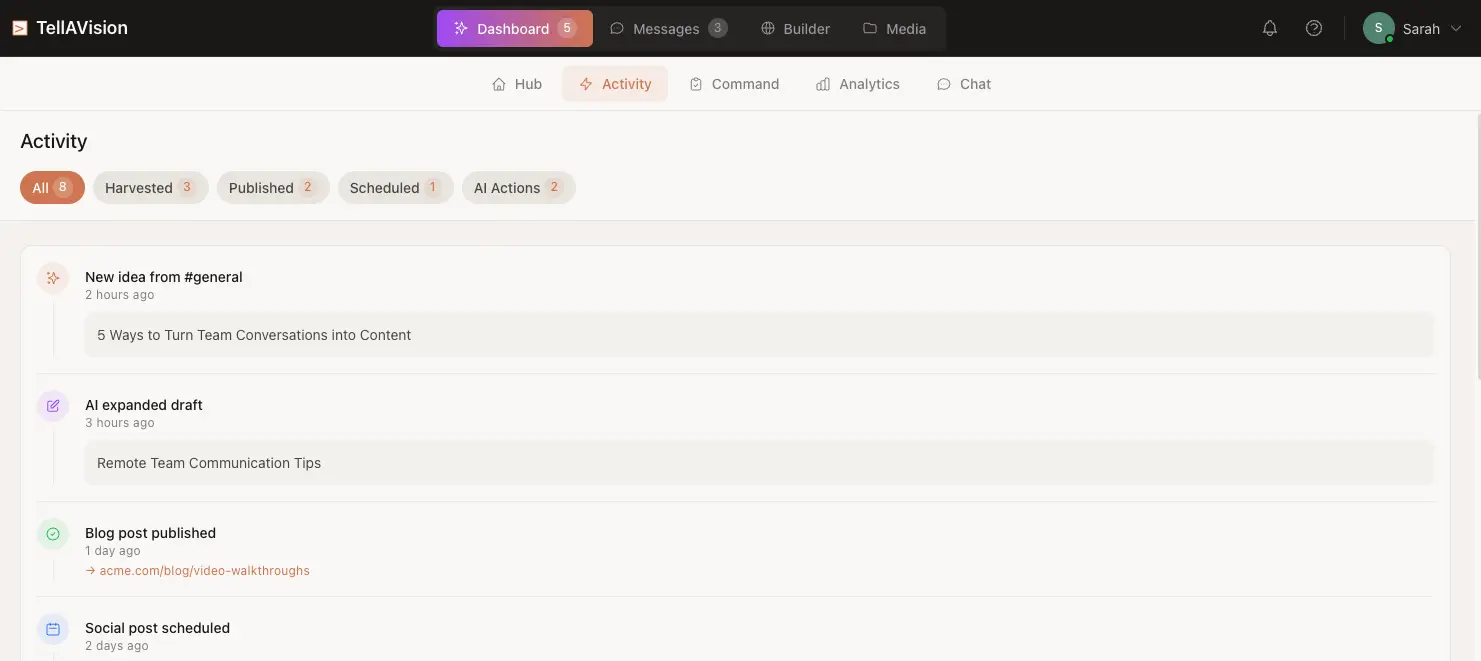Screen dimensions: 1481x661
Task: Select the pencil icon beside AI expanded draft
Action: (53, 405)
